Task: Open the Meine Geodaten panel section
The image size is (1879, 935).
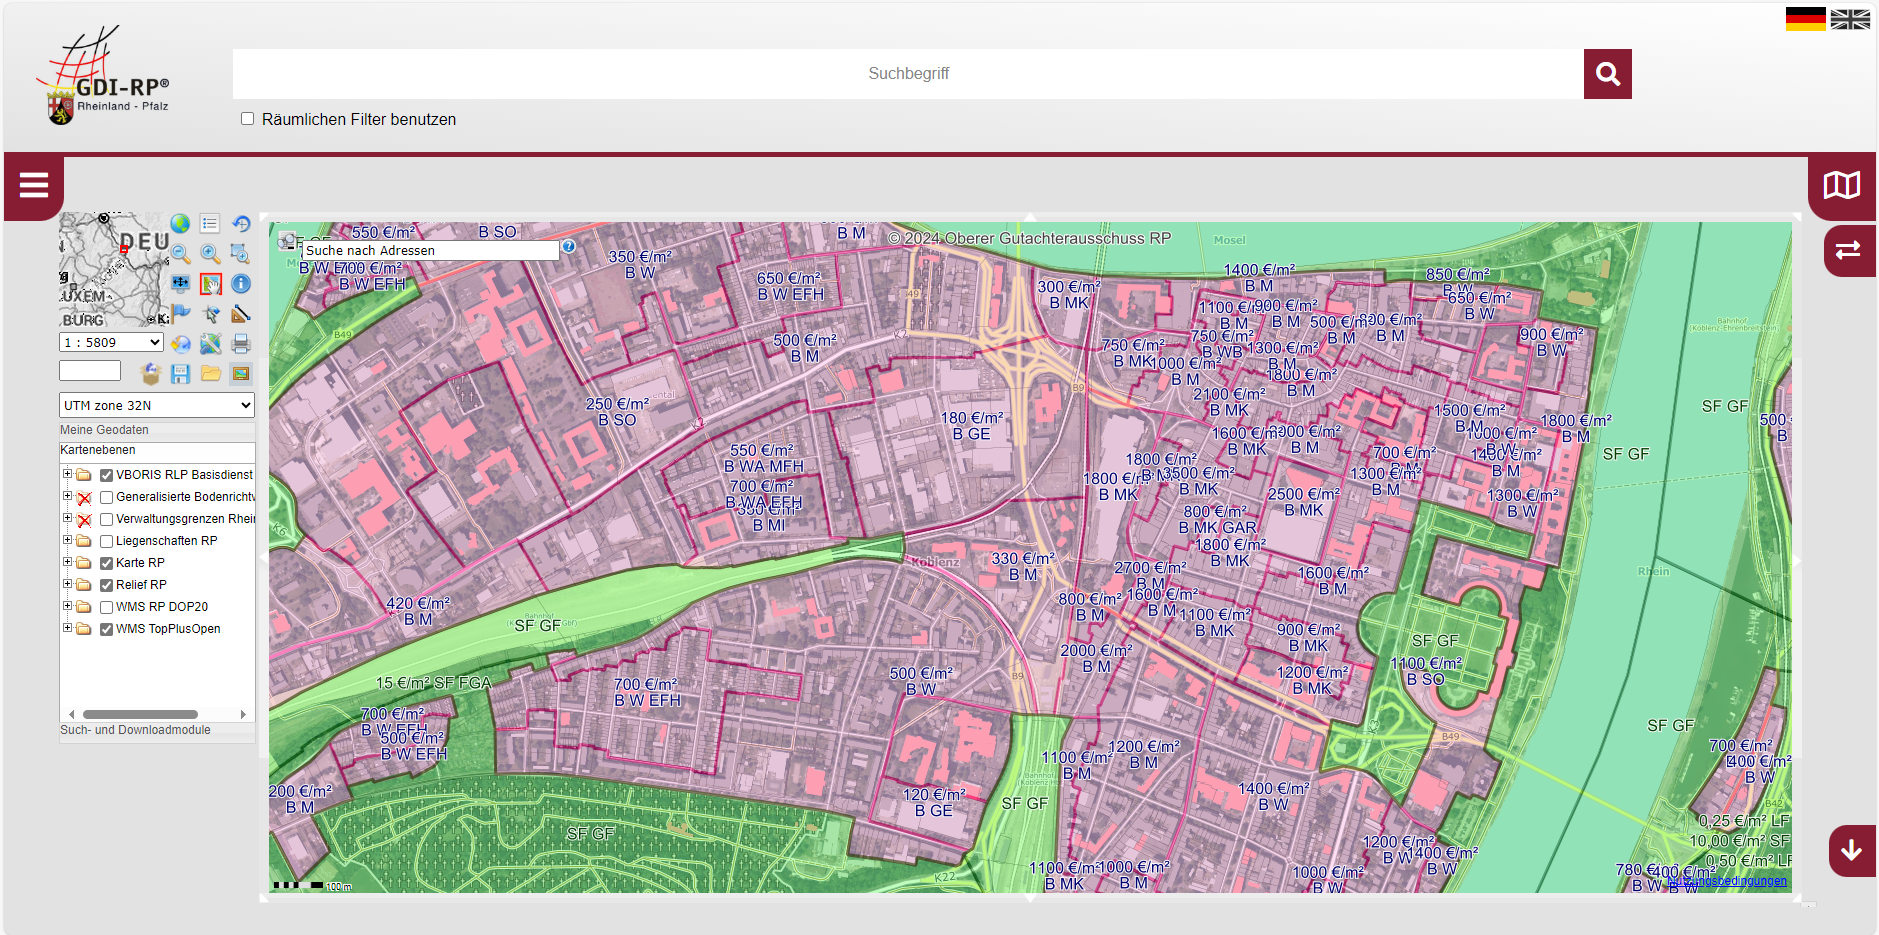Action: point(104,430)
